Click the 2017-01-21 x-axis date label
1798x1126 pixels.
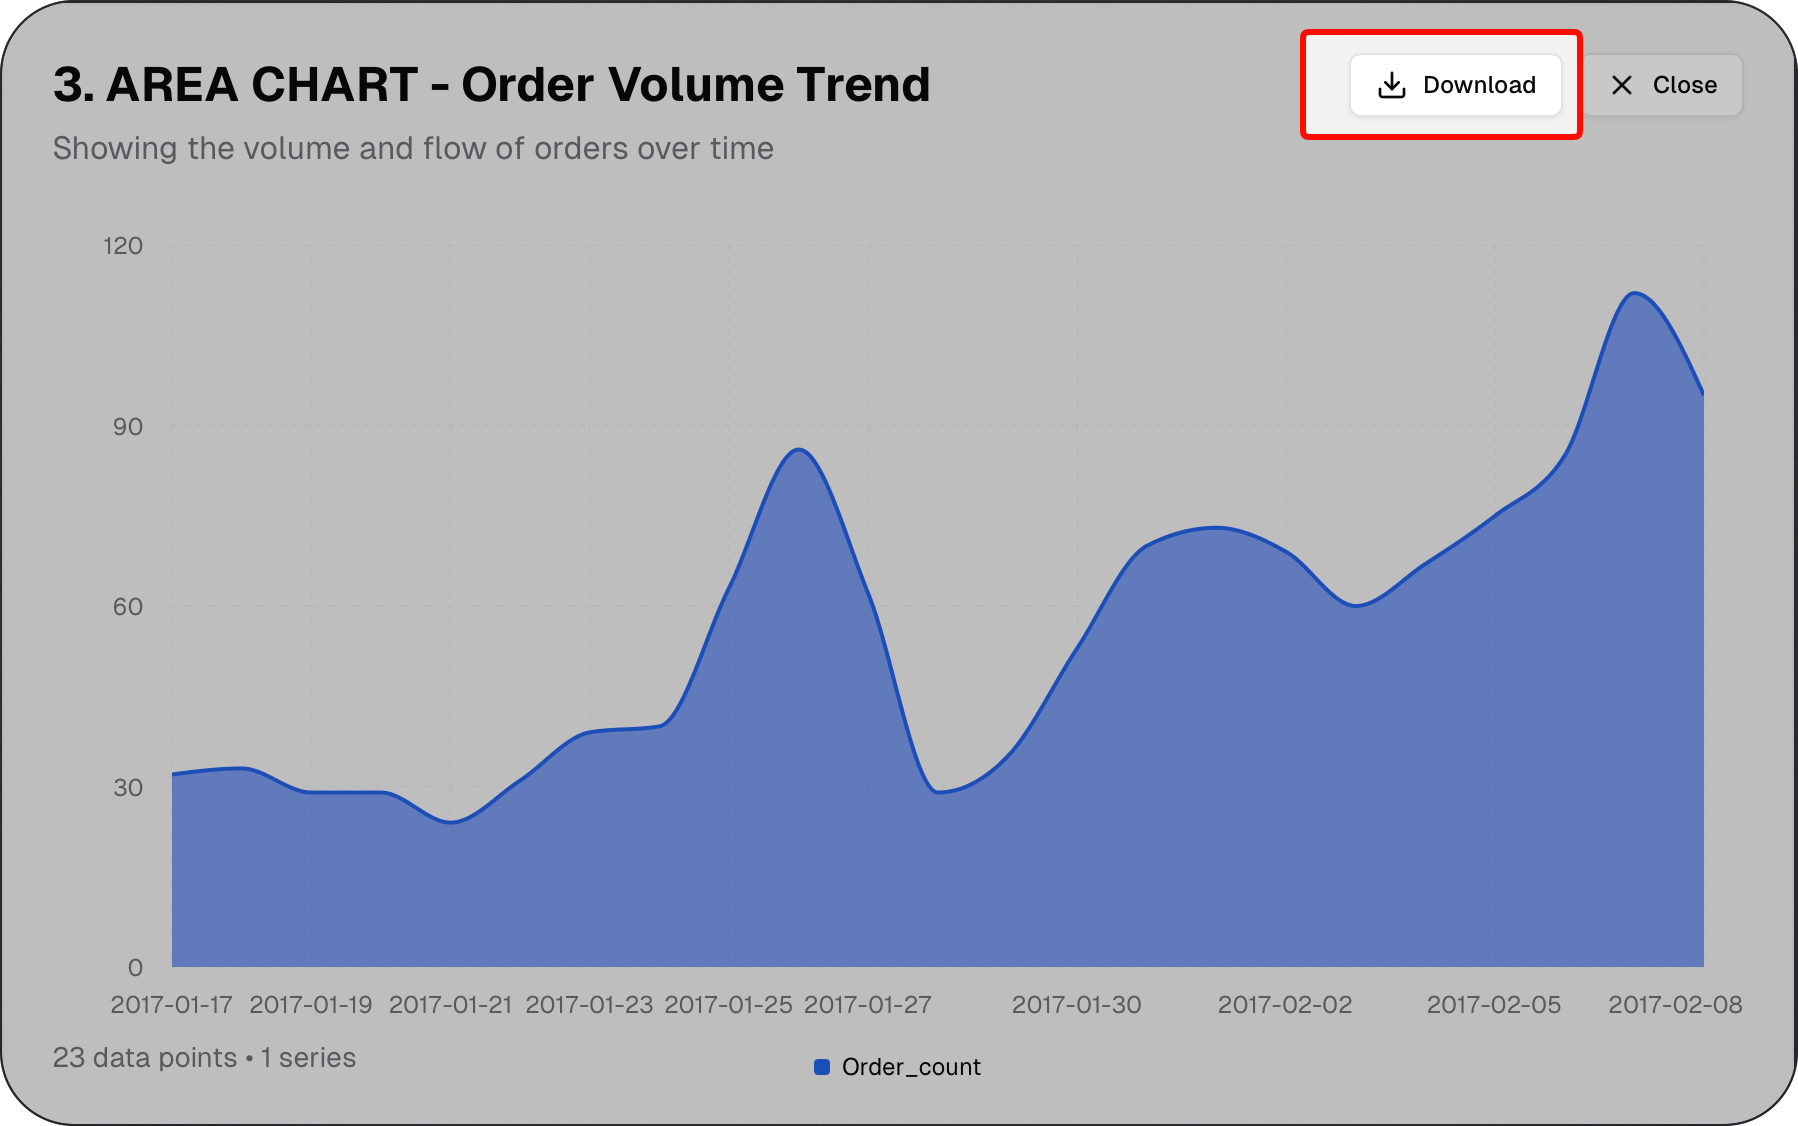pos(450,1005)
